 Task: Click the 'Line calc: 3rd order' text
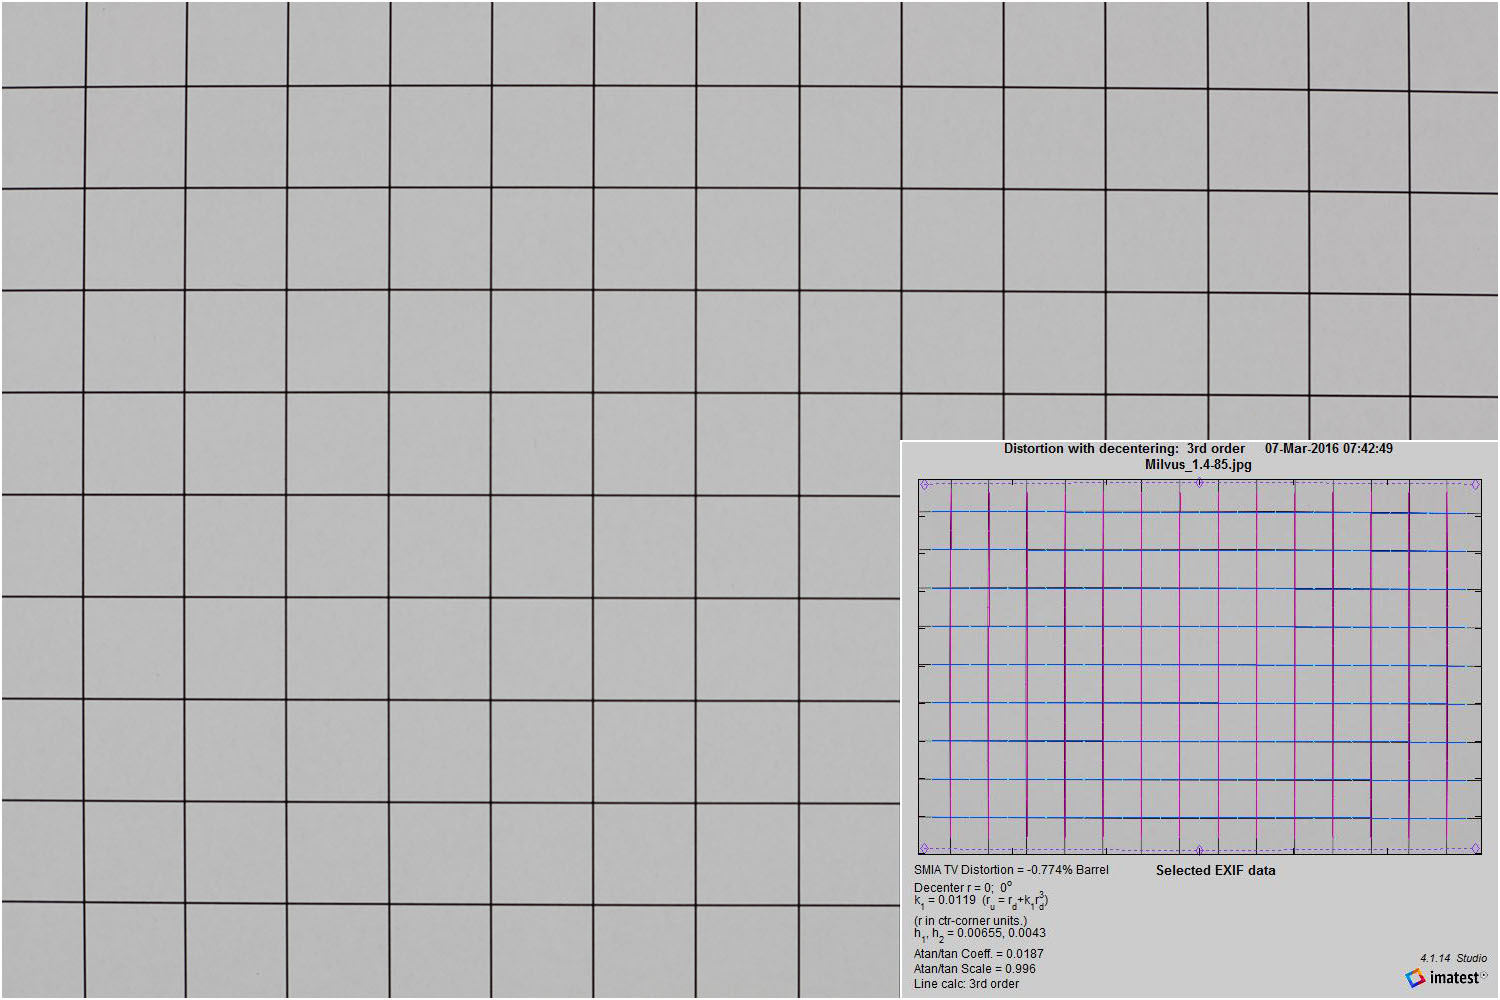[966, 984]
